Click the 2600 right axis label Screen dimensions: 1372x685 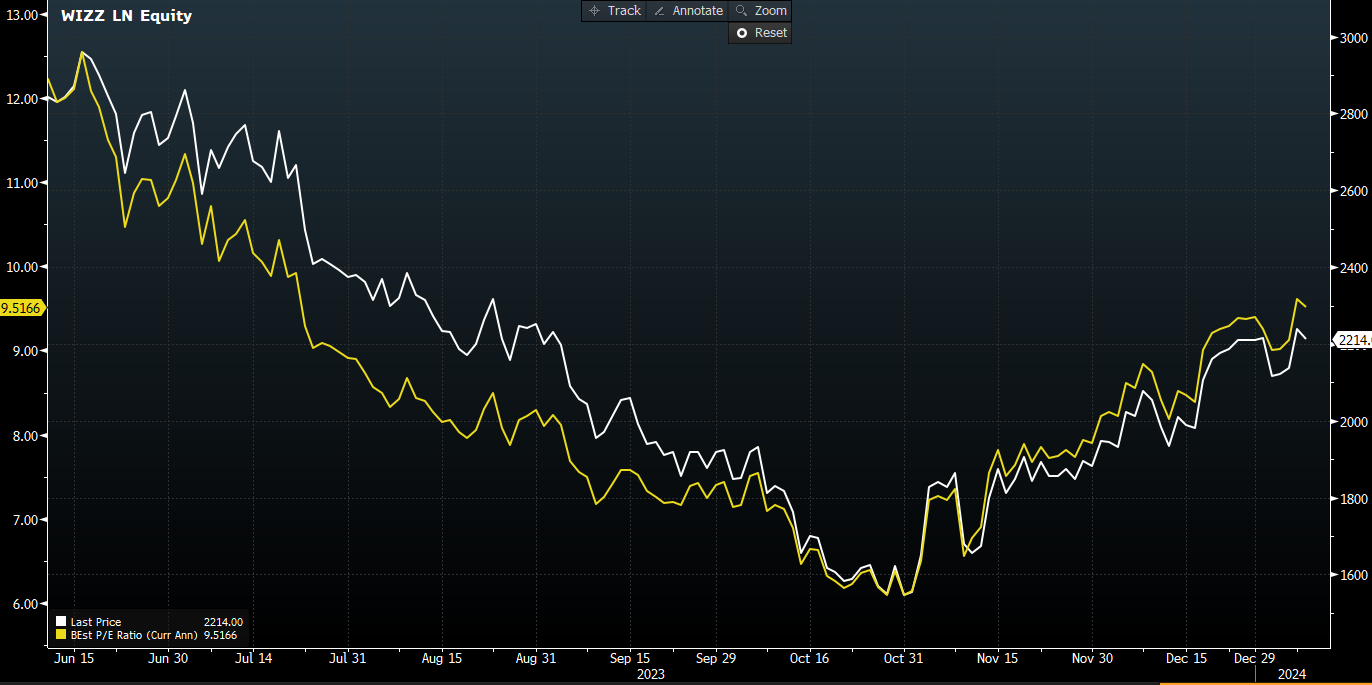(x=1353, y=191)
